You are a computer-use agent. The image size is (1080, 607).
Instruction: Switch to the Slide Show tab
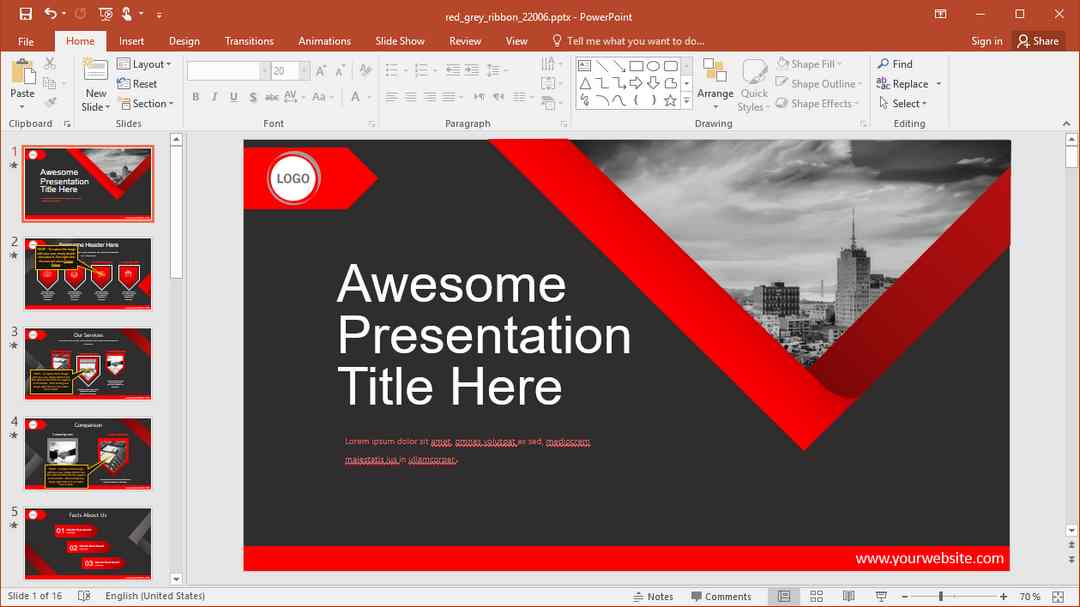[399, 41]
